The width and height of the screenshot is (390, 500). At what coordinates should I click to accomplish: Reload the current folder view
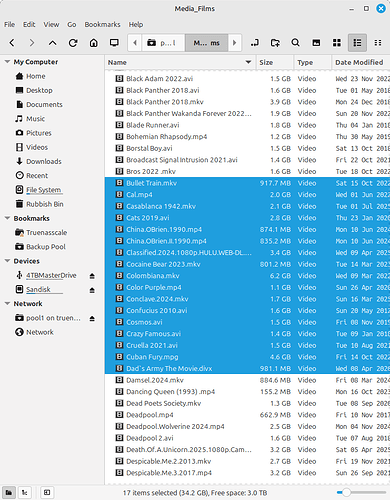click(73, 43)
